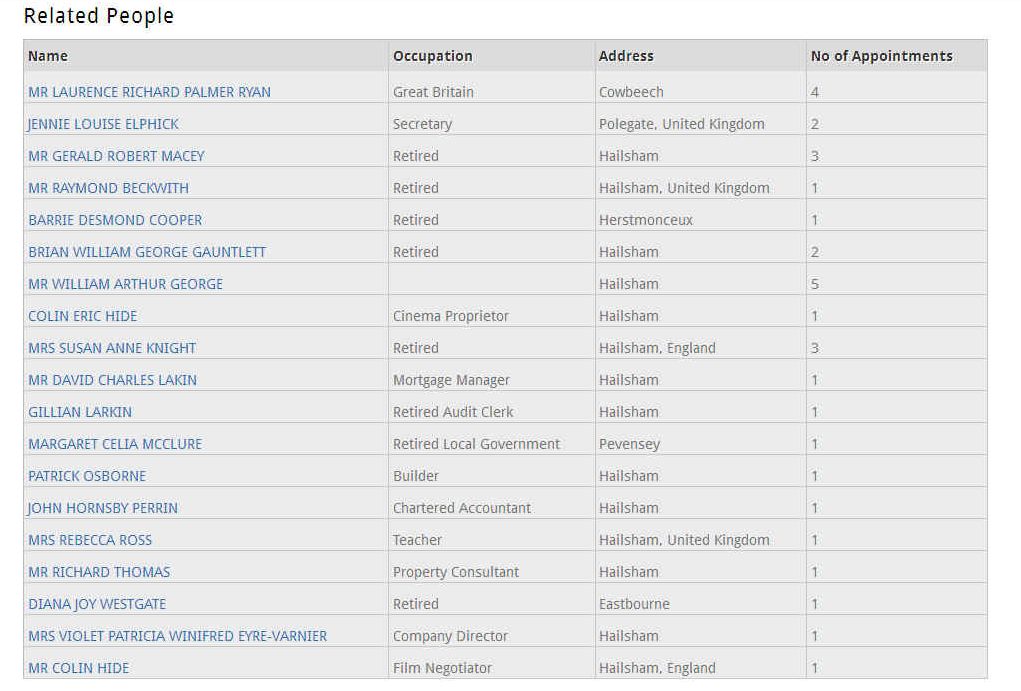Open Mrs Rebecca Ross's profile
1021x691 pixels.
pos(90,540)
